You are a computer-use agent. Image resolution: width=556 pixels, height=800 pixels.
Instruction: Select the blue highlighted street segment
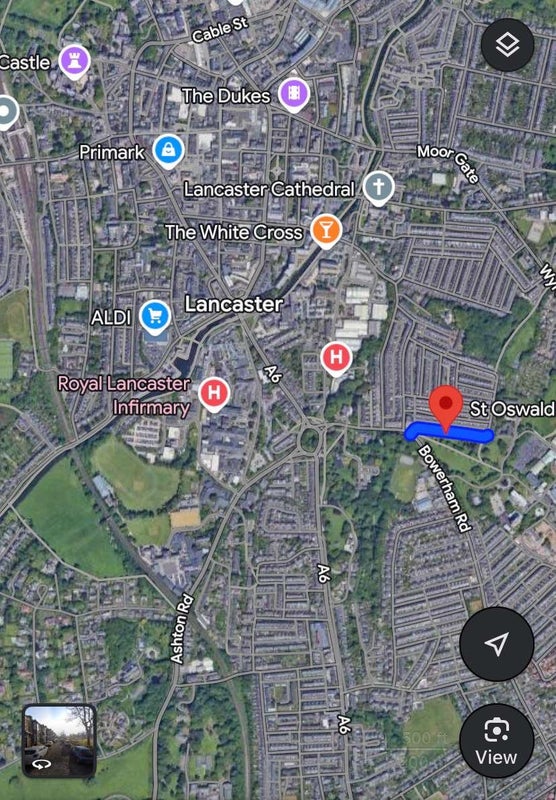pos(449,432)
